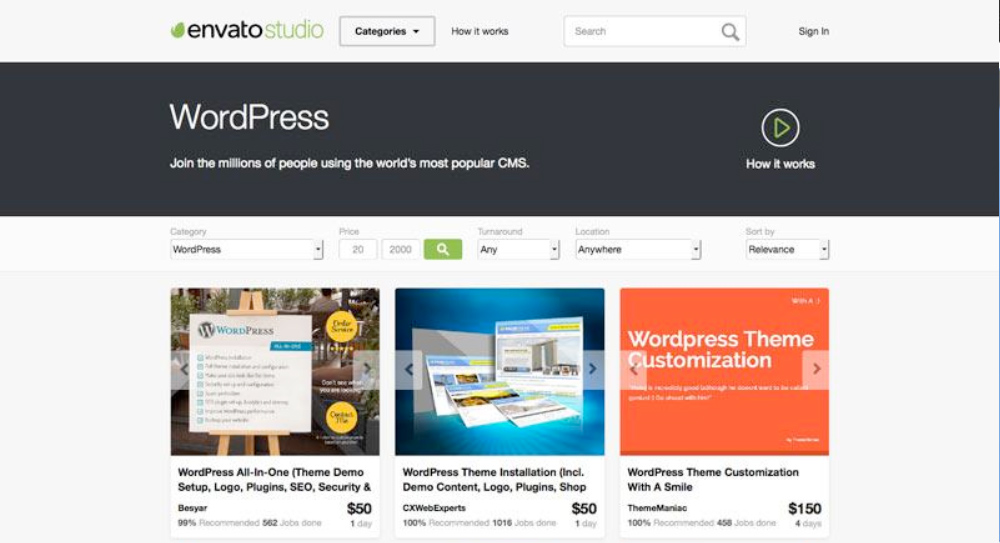The image size is (1000, 543).
Task: Show next image on WordPress All-In-One card
Action: tap(367, 369)
